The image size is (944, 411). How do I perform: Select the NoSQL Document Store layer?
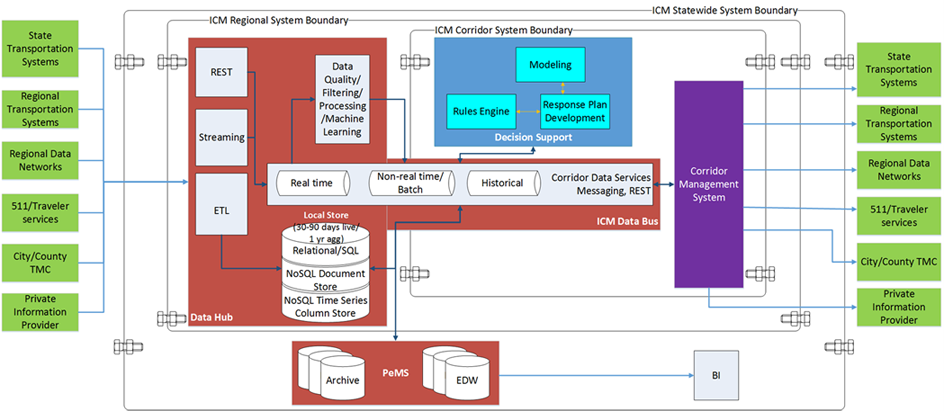click(325, 279)
